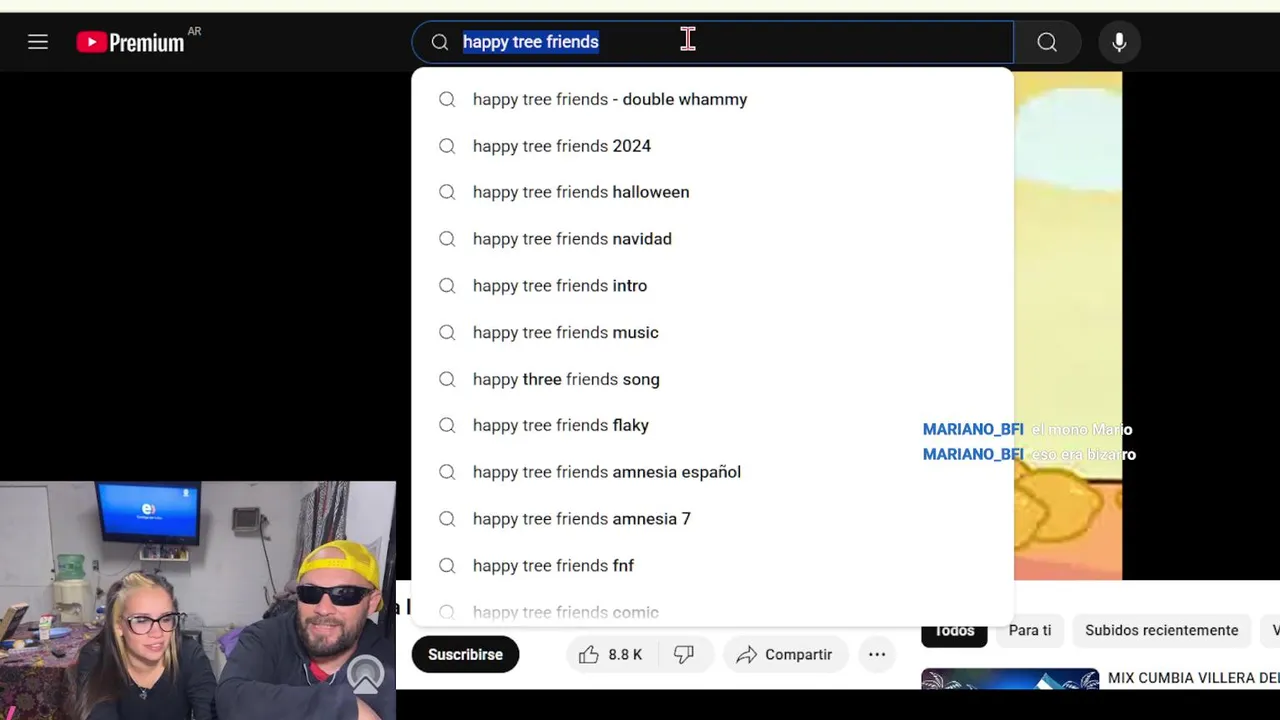Click magnifier icon beside 'navidad' suggestion
Image resolution: width=1280 pixels, height=720 pixels.
(447, 239)
